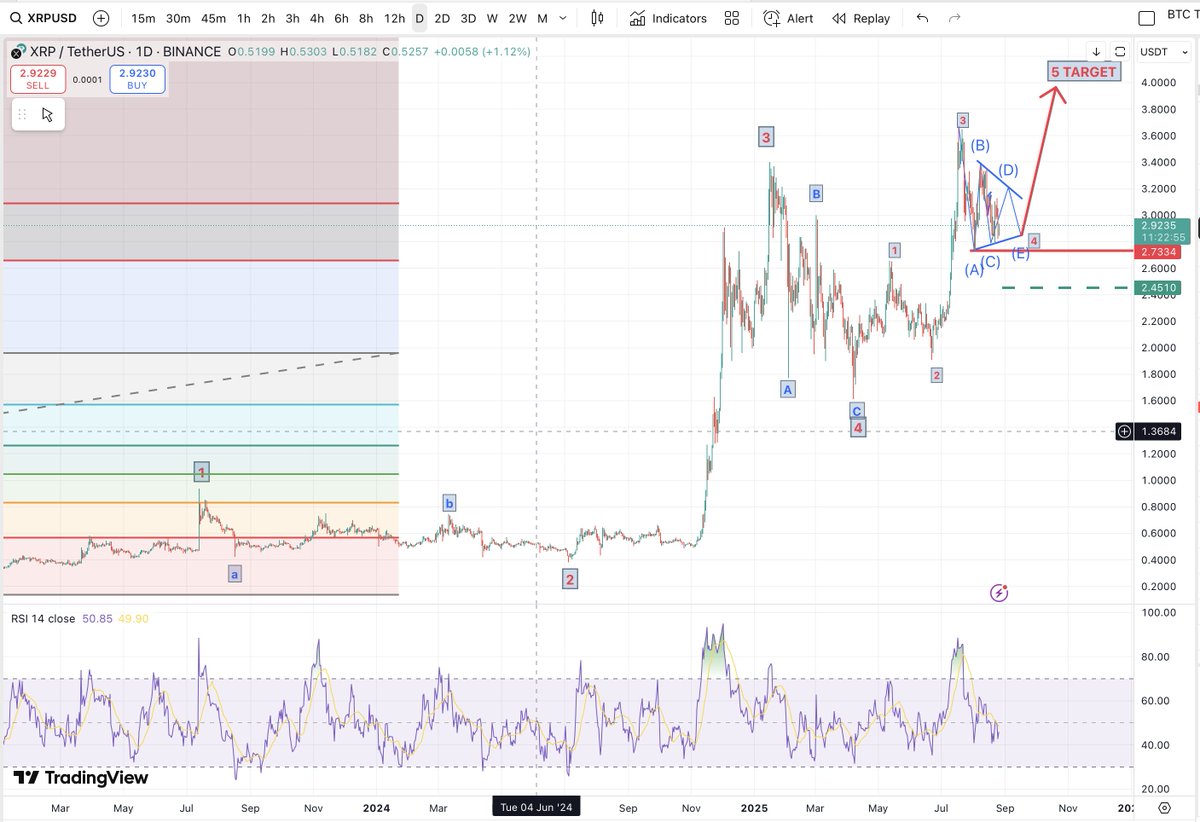Click the 2.9230 BUY button
1200x822 pixels.
click(136, 78)
